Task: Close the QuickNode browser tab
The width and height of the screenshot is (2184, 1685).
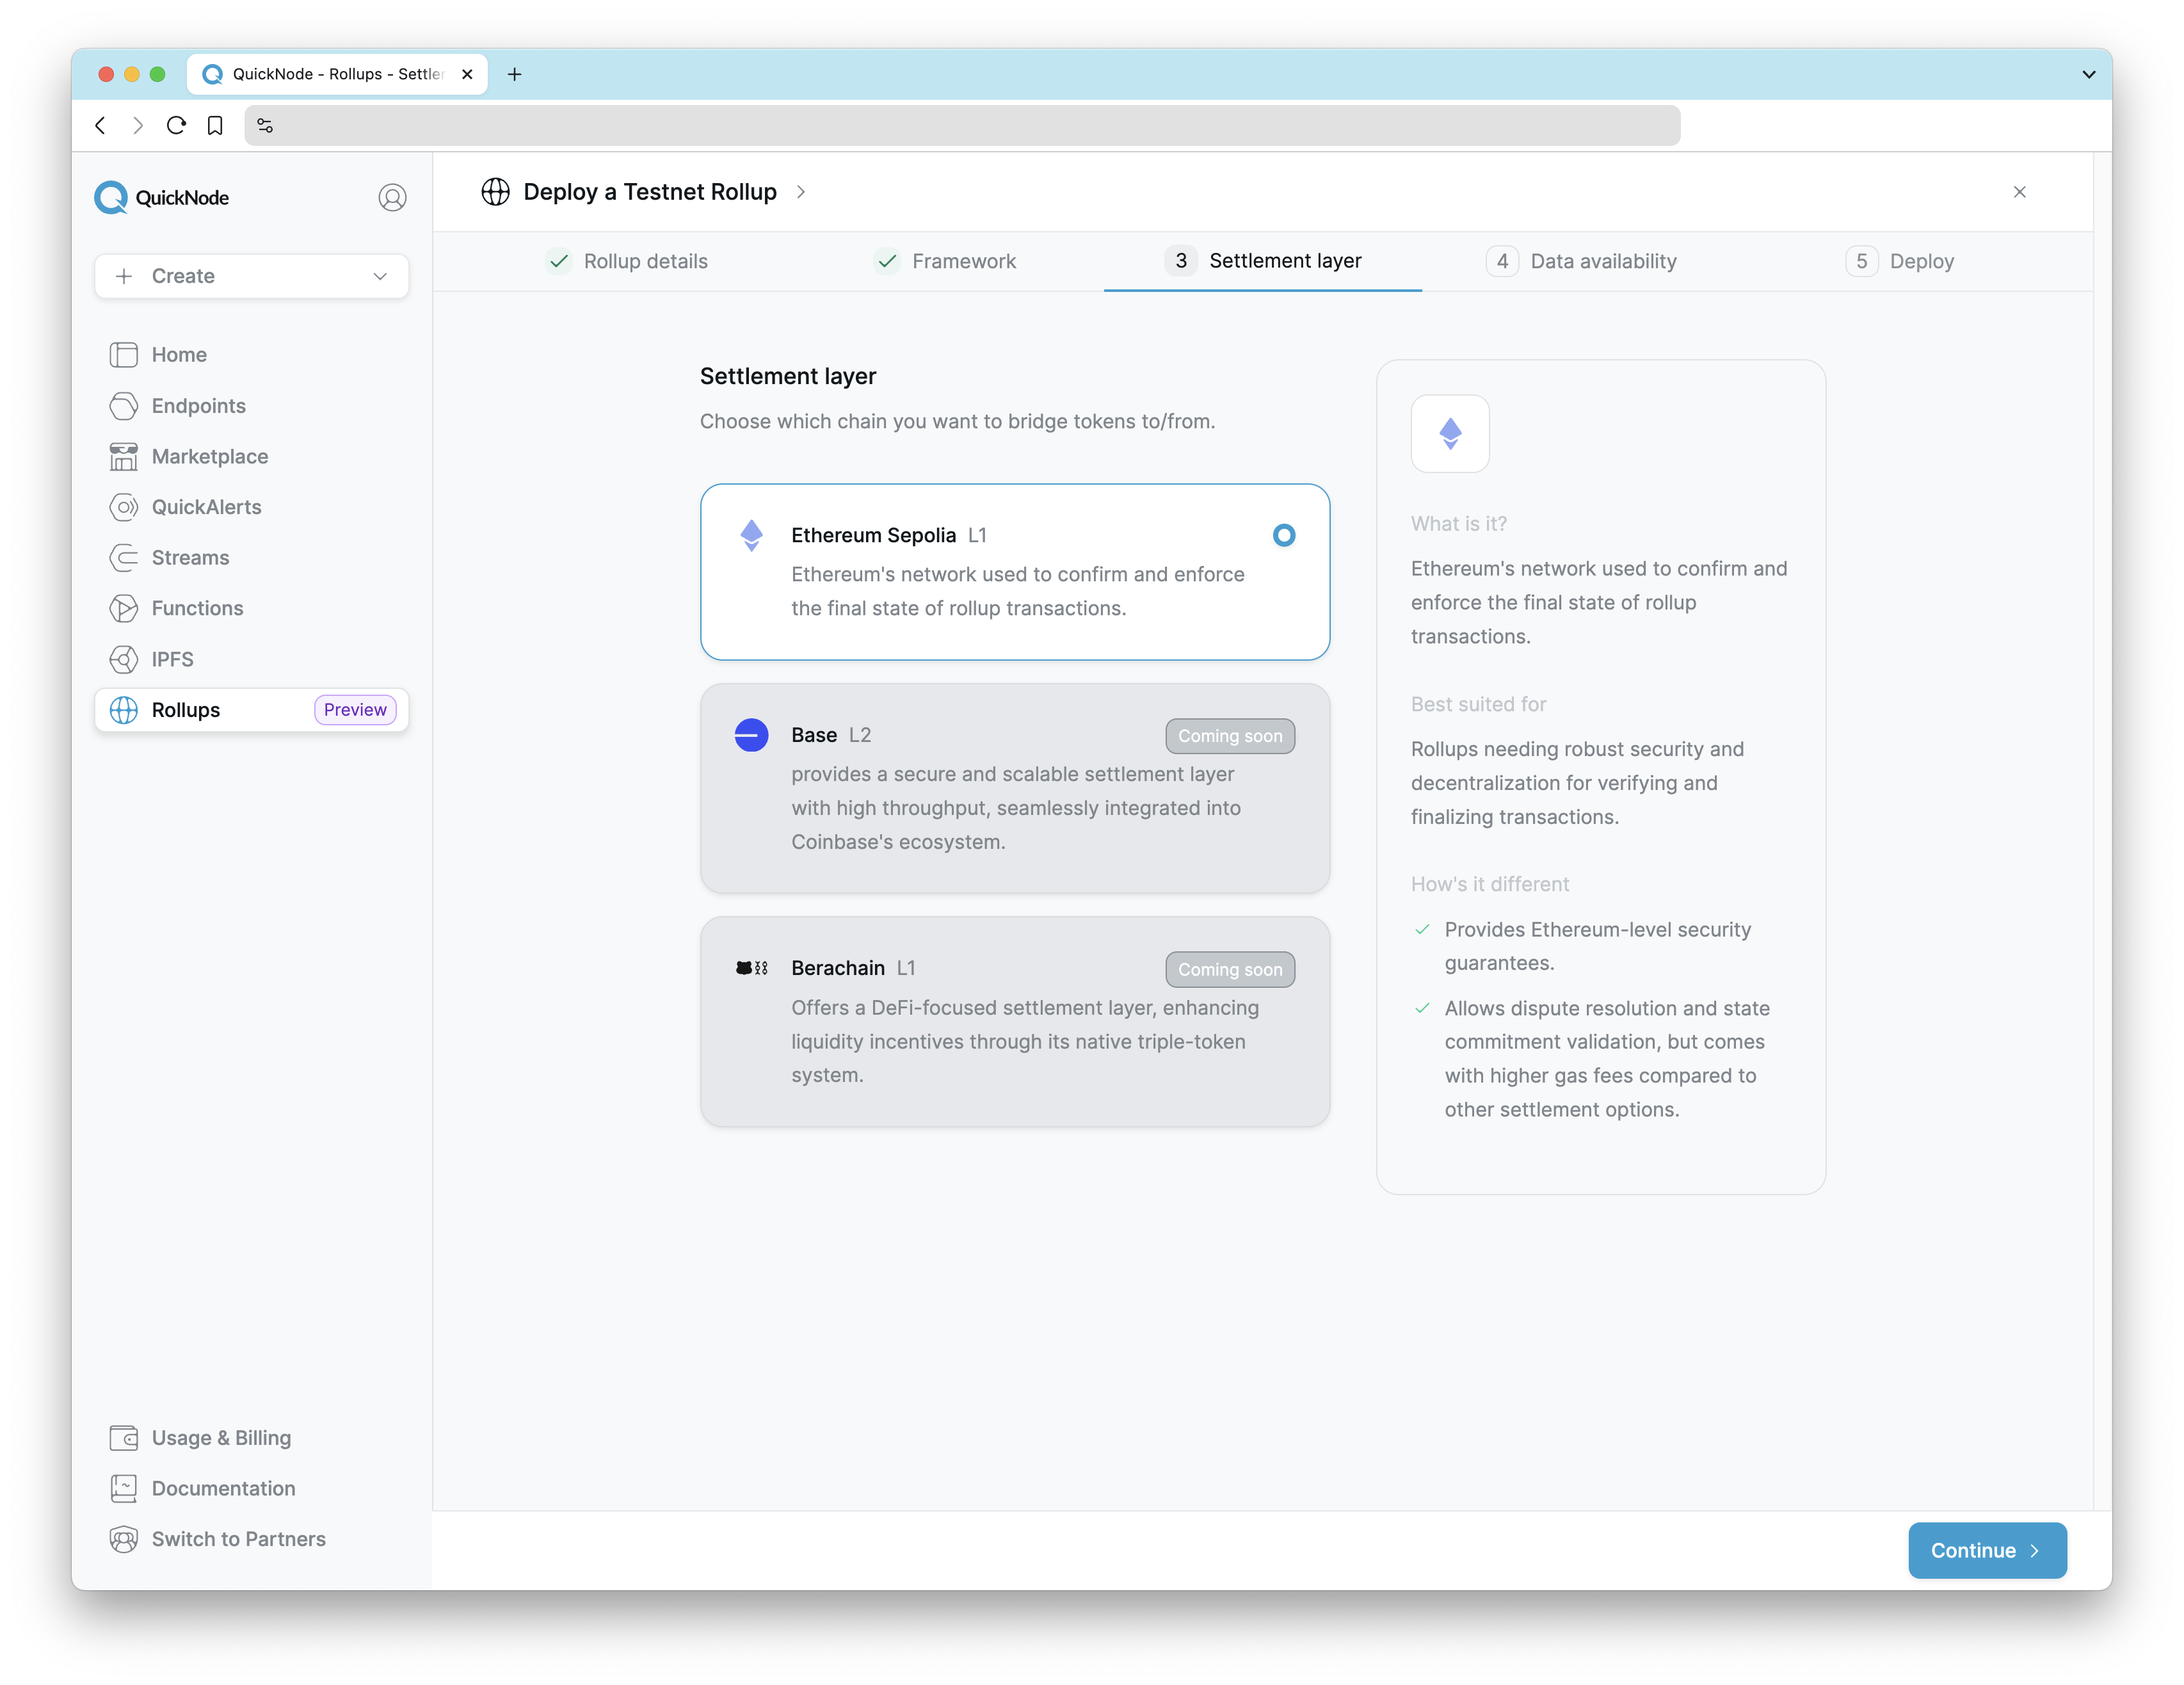Action: click(x=467, y=74)
